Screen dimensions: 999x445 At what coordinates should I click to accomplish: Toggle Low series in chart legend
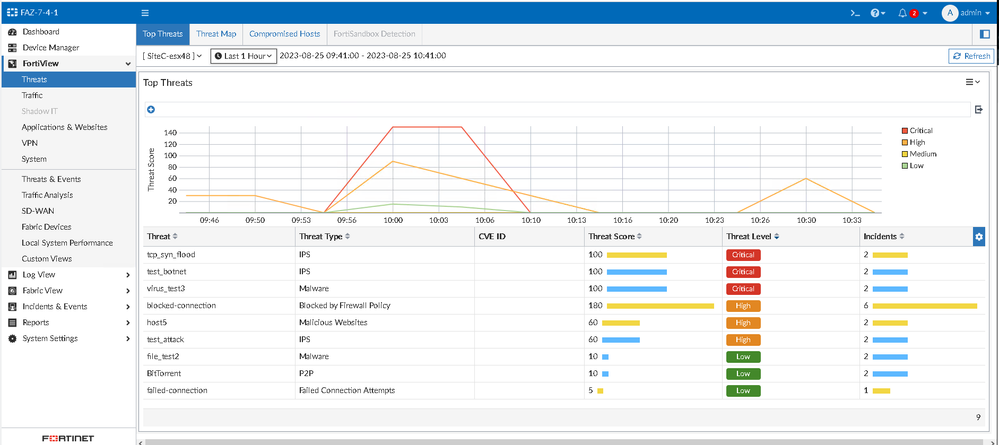point(915,166)
